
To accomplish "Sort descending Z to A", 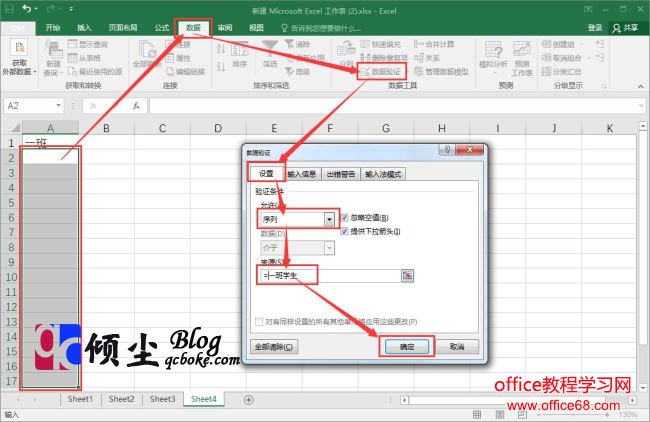I will click(x=221, y=66).
